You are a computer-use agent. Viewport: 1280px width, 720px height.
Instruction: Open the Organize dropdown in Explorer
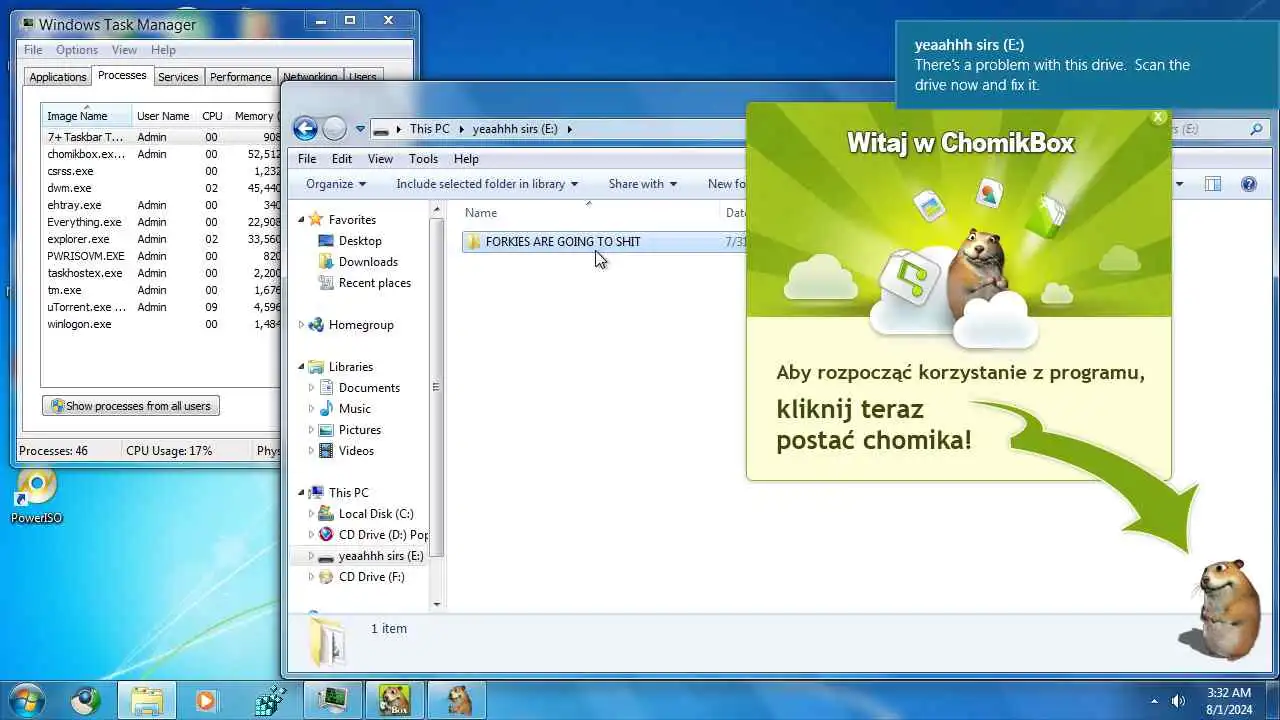coord(336,184)
